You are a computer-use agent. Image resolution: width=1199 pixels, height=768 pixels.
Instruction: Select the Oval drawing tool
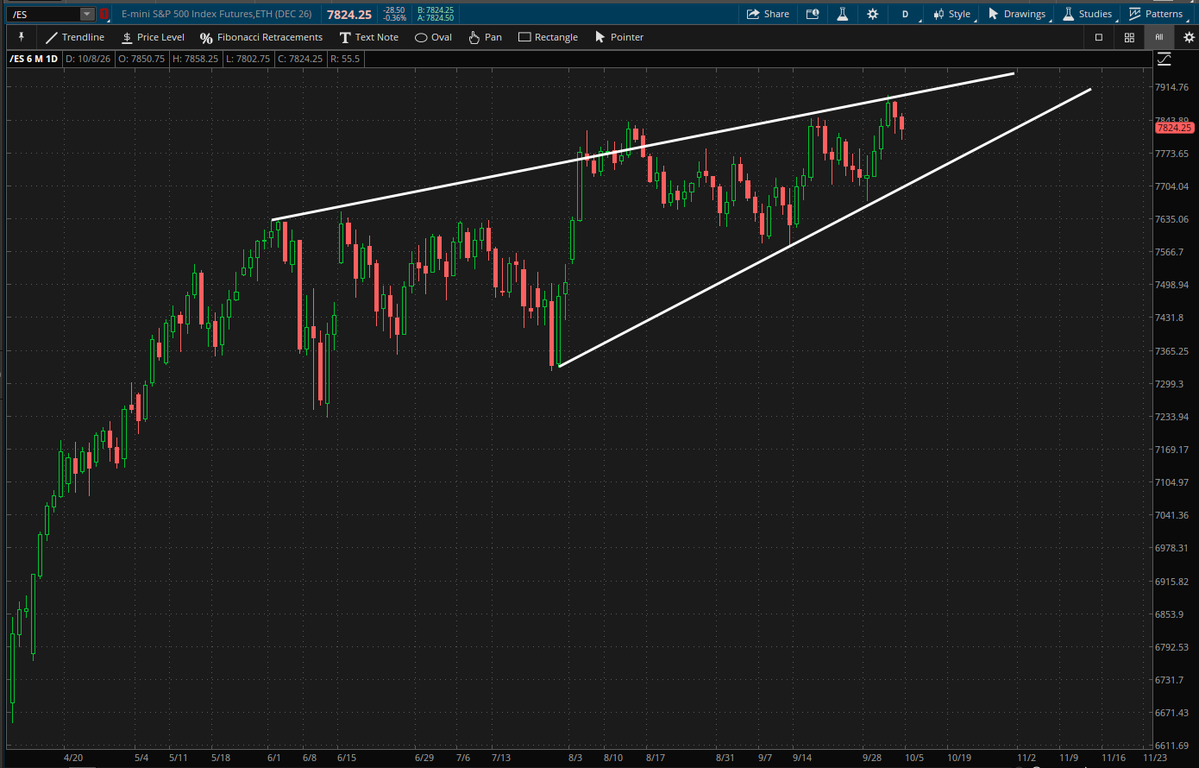(x=433, y=37)
